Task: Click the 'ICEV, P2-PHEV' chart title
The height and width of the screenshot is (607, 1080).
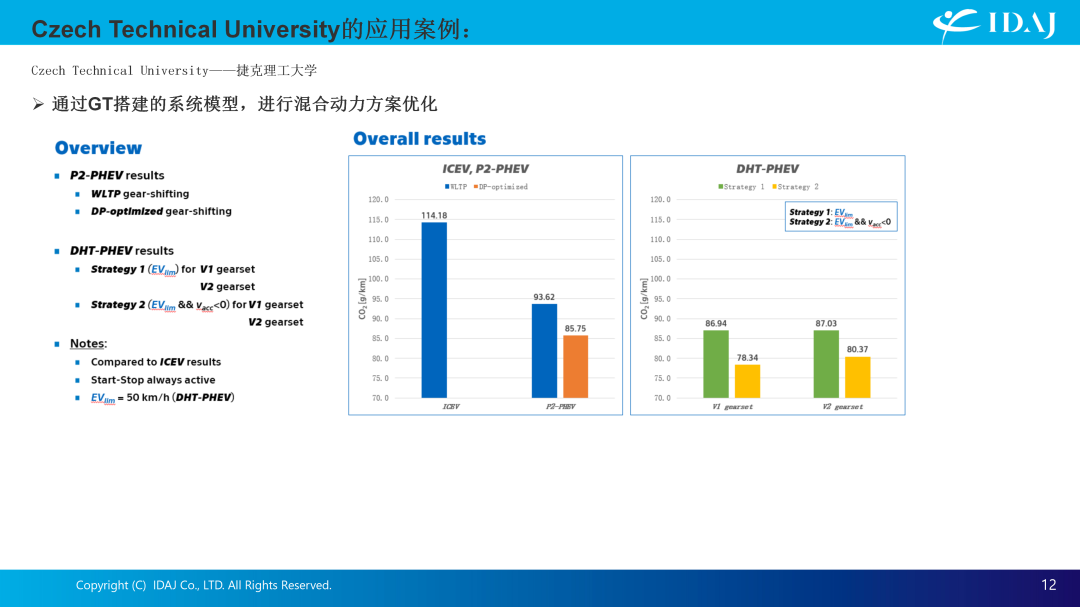Action: (486, 169)
